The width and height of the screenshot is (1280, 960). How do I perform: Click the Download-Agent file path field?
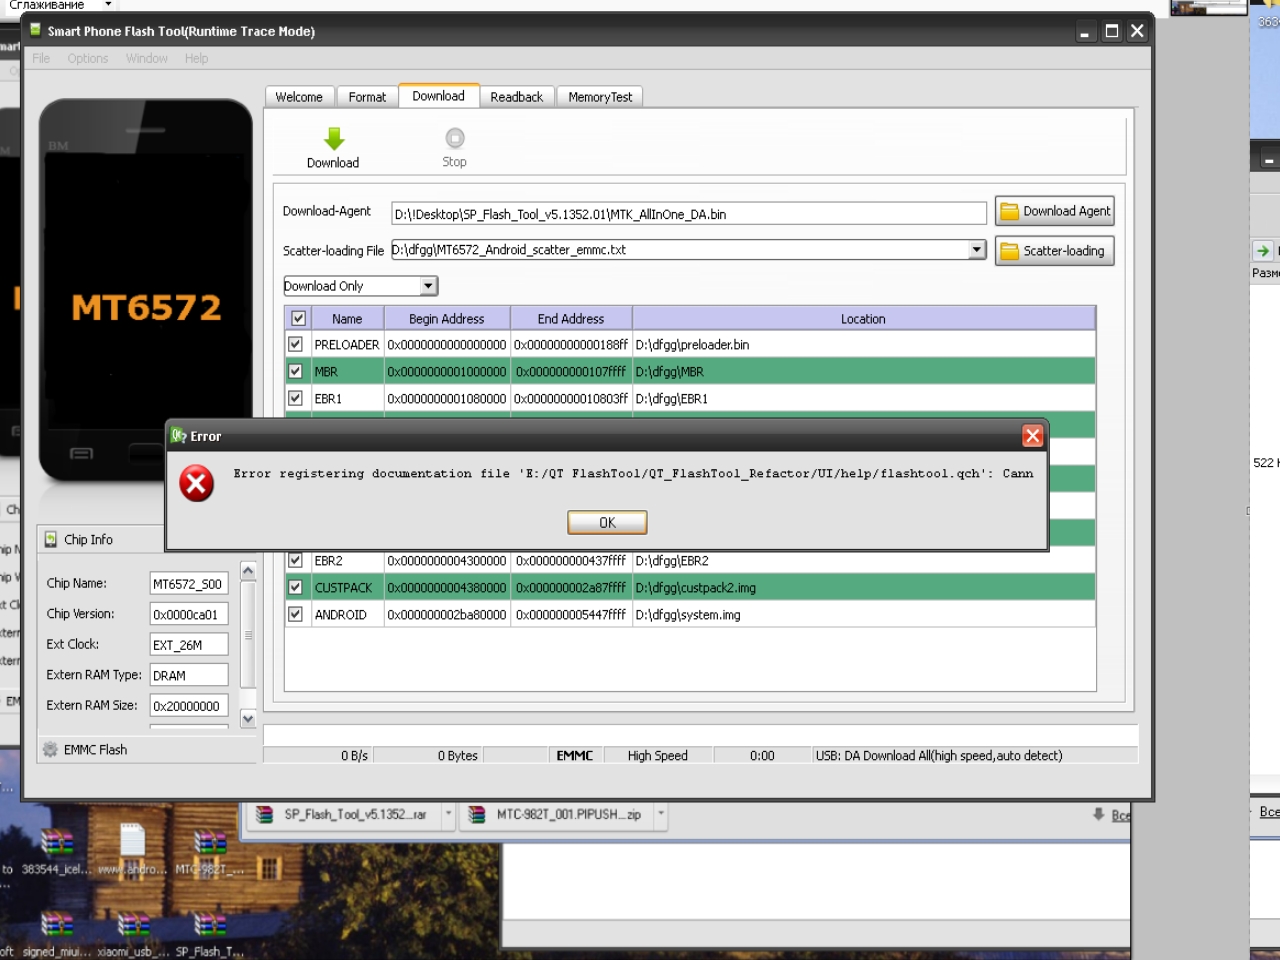click(x=688, y=214)
